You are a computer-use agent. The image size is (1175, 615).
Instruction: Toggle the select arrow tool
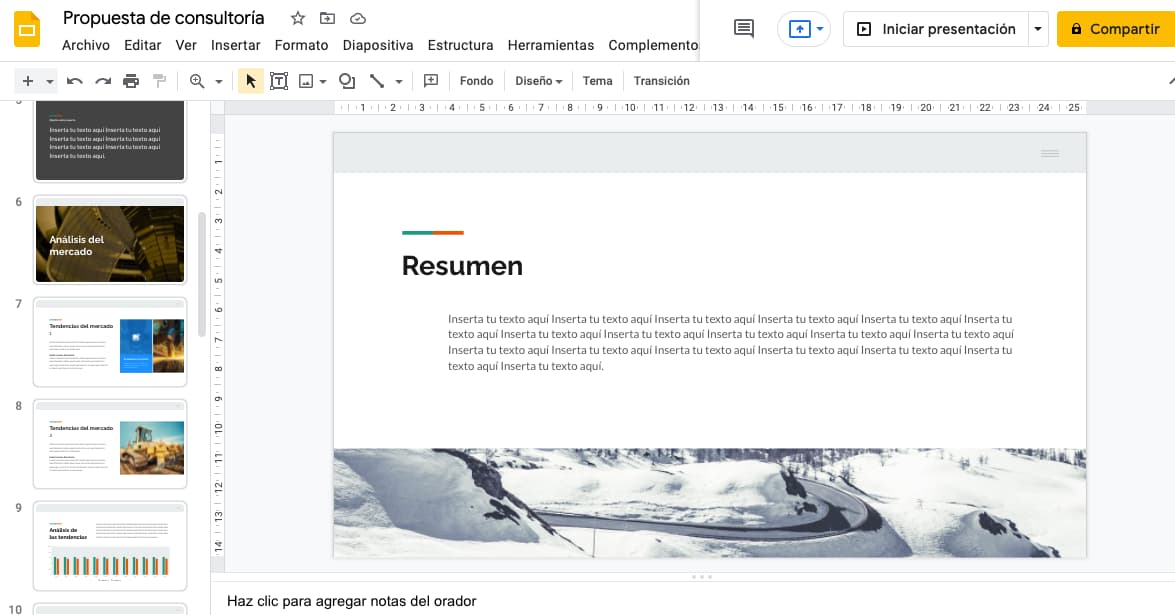pyautogui.click(x=251, y=80)
